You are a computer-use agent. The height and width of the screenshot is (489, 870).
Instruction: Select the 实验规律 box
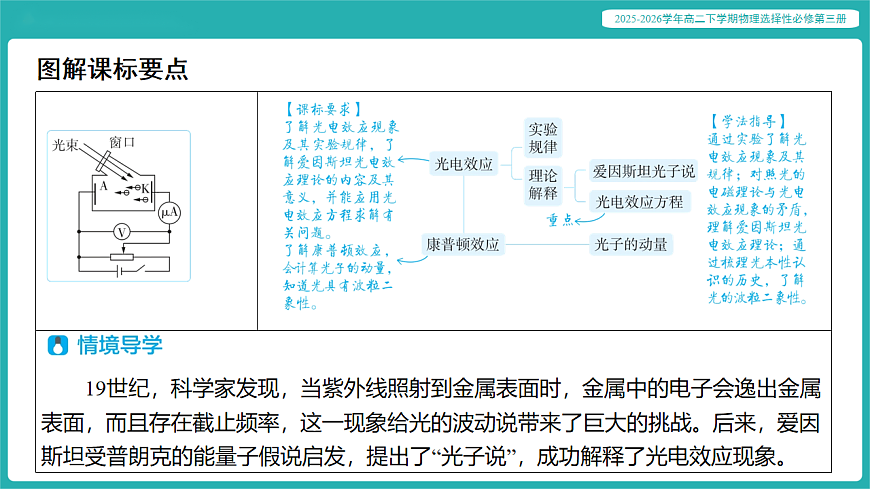click(543, 138)
